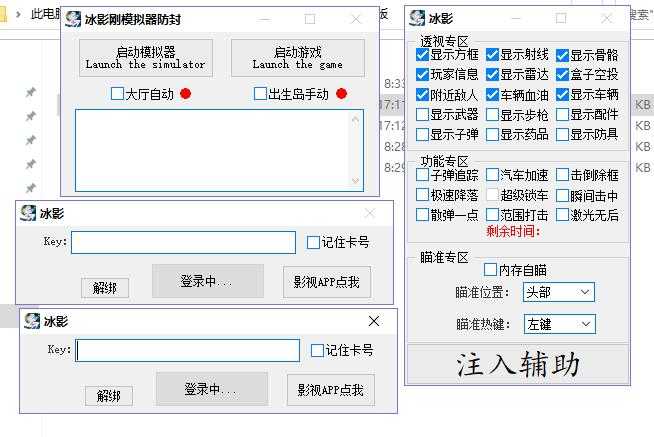Open the 瞄准位置 dropdown showing 头部

point(559,292)
